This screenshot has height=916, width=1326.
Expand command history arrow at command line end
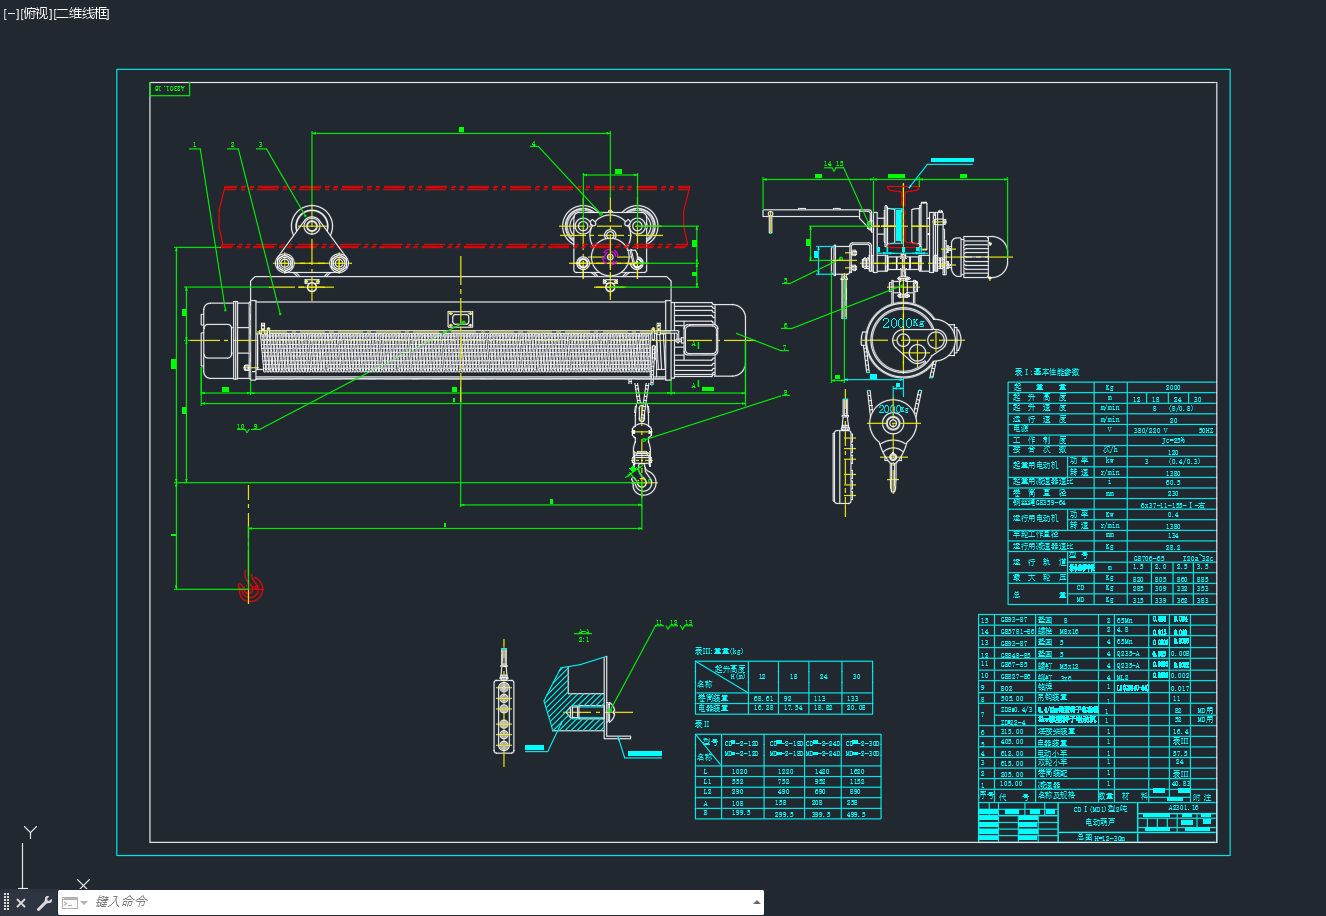click(x=756, y=902)
